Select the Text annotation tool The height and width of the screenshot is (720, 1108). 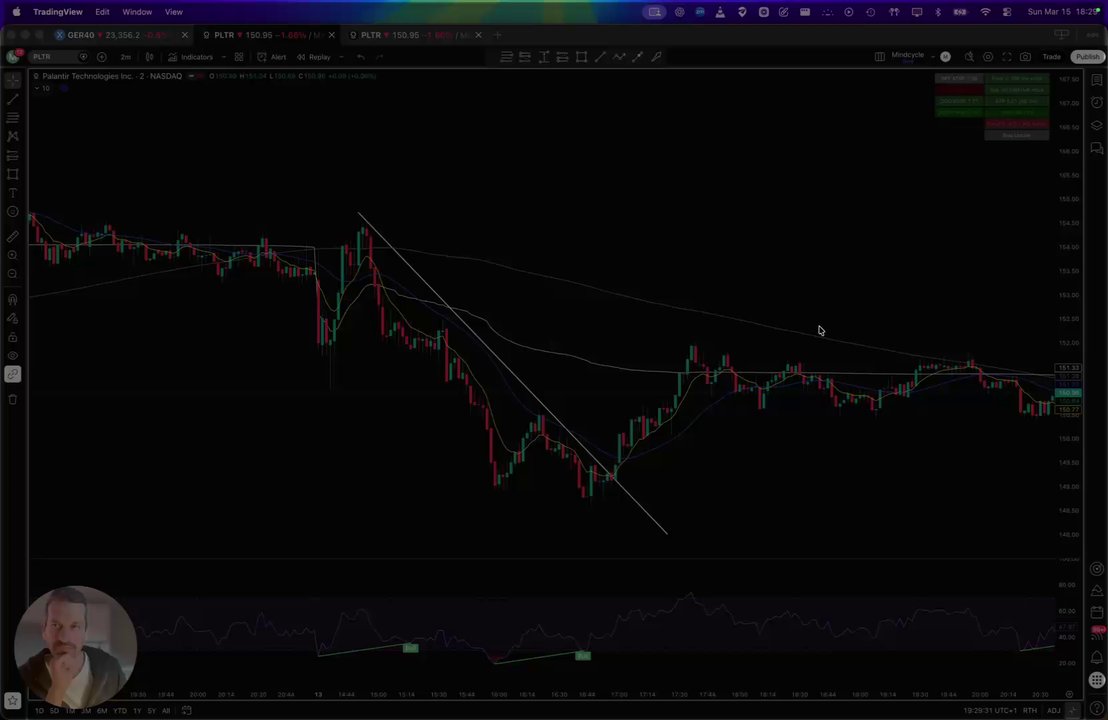click(x=13, y=193)
